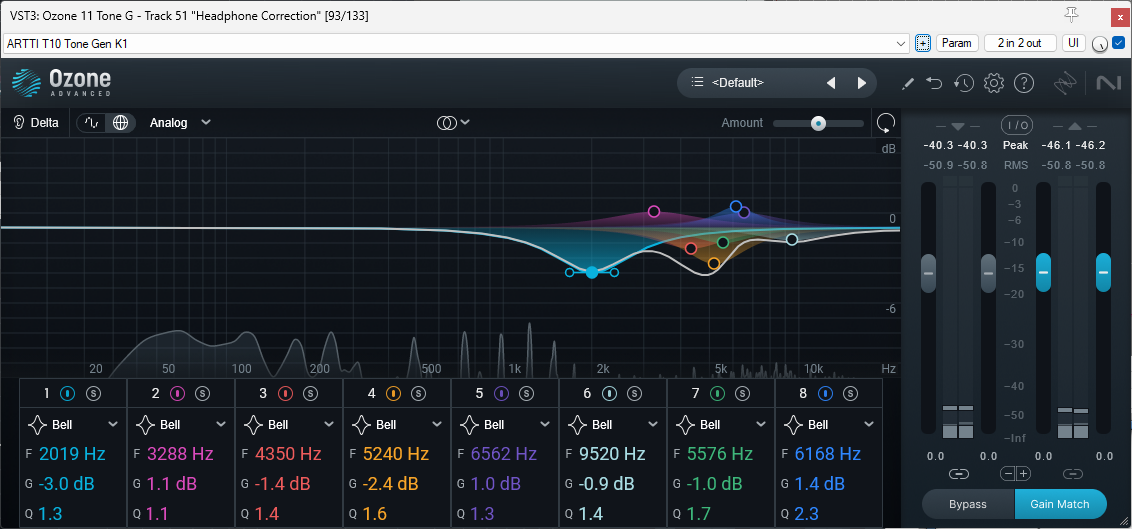This screenshot has width=1132, height=529.
Task: Select the orange band 4 EQ node
Action: point(714,263)
